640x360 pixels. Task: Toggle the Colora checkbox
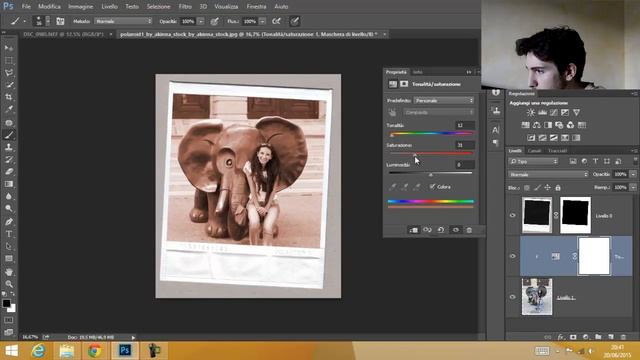(x=432, y=187)
